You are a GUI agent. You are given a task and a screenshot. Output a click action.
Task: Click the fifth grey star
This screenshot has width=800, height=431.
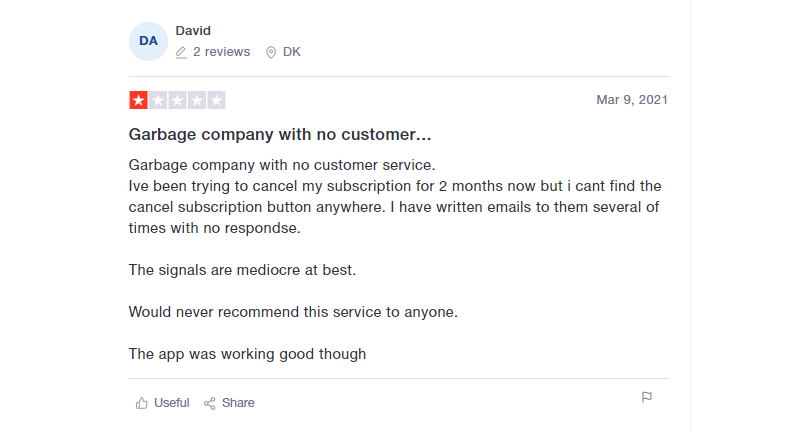click(x=216, y=100)
